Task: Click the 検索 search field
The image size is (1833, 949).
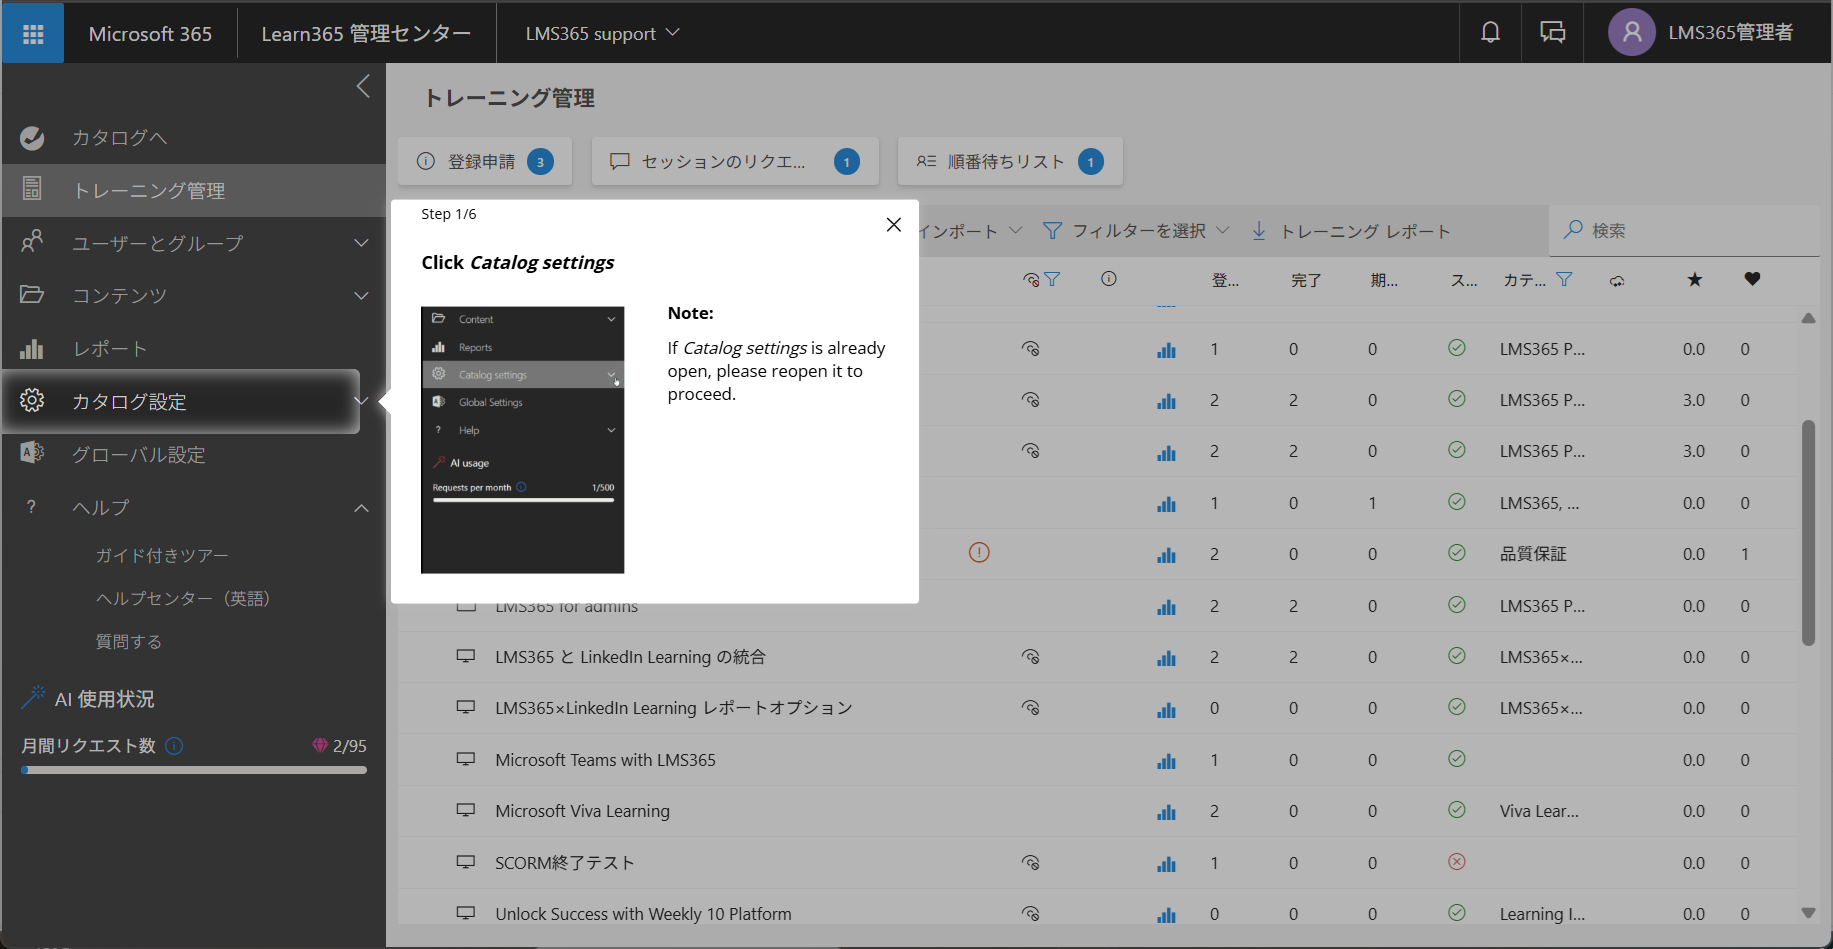Action: [1685, 230]
